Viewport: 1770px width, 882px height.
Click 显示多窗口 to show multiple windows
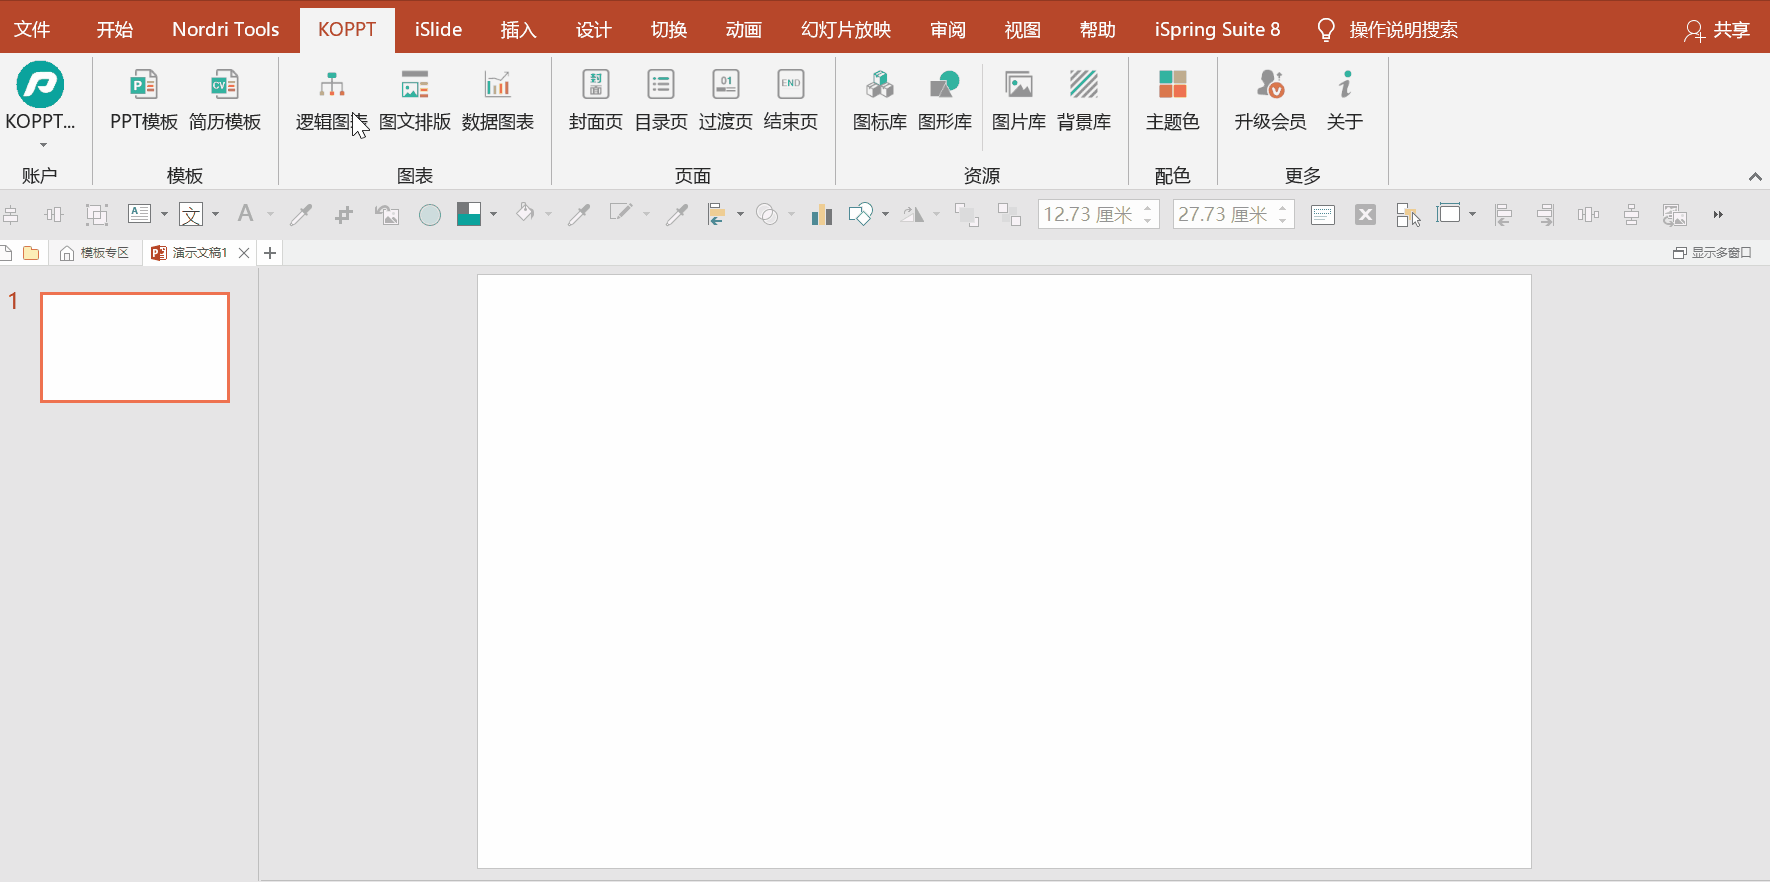coord(1712,253)
